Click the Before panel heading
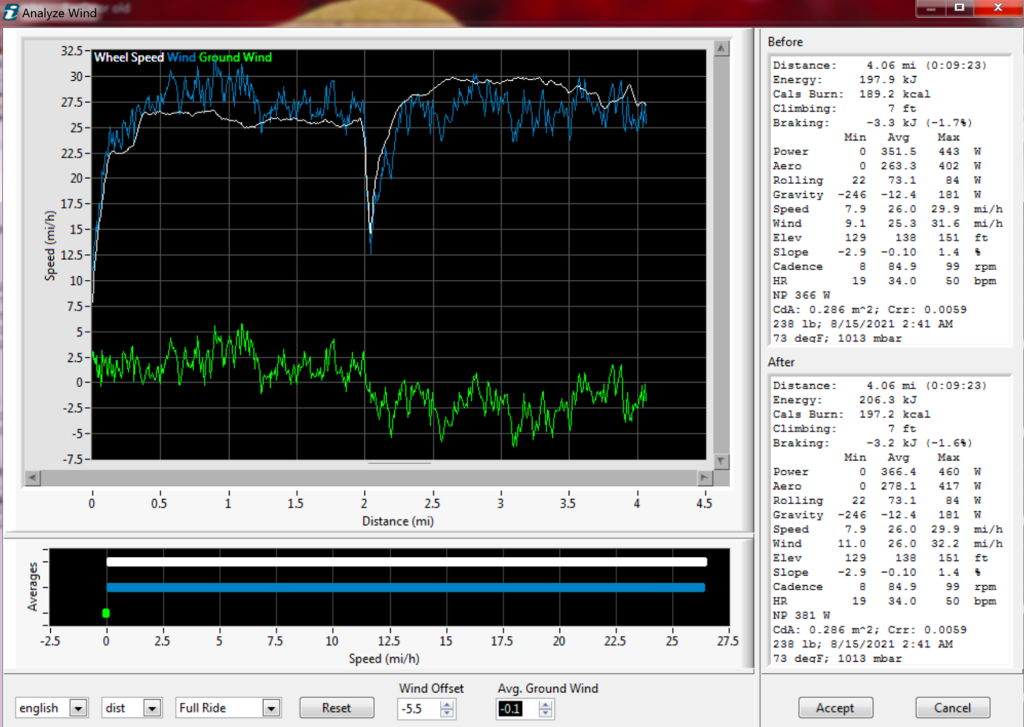Viewport: 1024px width, 727px height. 785,42
